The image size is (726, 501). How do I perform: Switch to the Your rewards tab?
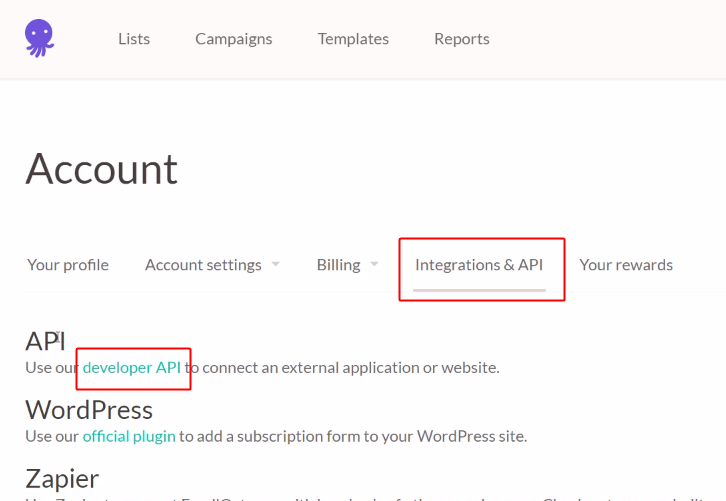626,265
